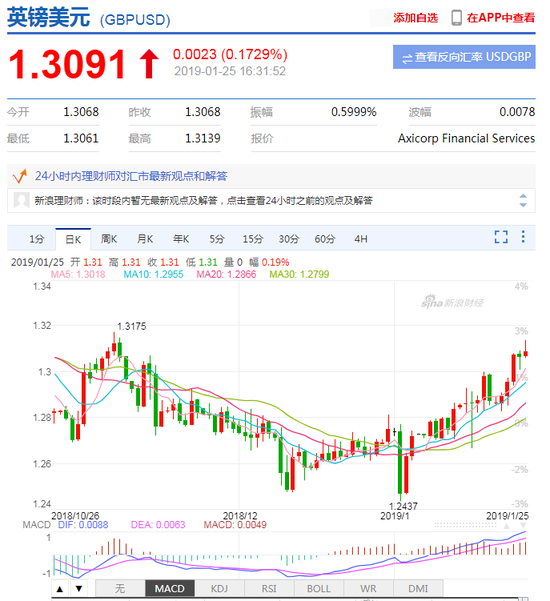Select the WR indicator button
This screenshot has height=601, width=550.
(x=368, y=588)
